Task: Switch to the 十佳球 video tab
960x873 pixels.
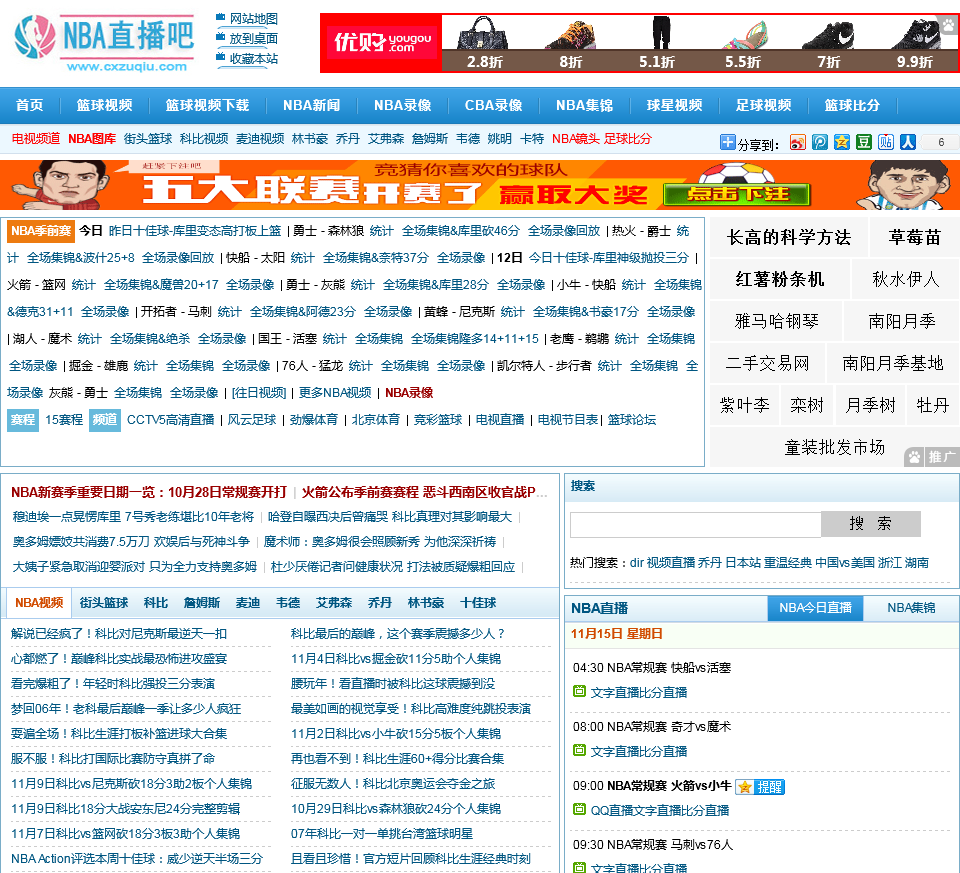Action: 478,603
